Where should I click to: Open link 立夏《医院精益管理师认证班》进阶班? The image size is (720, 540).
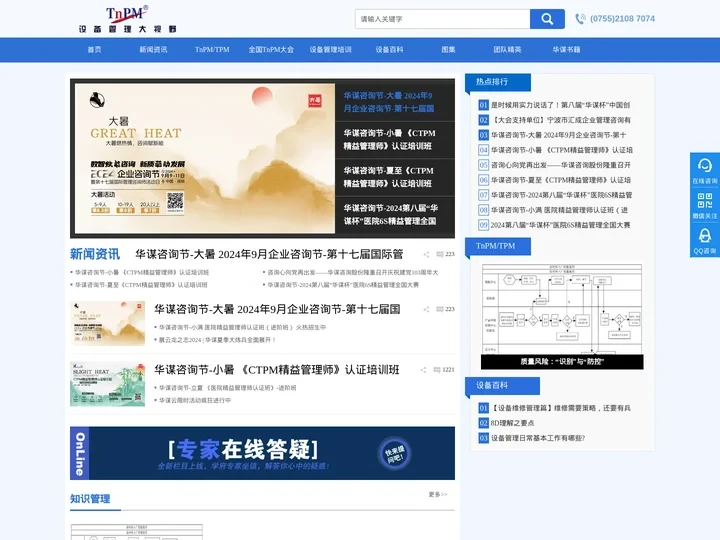click(227, 388)
